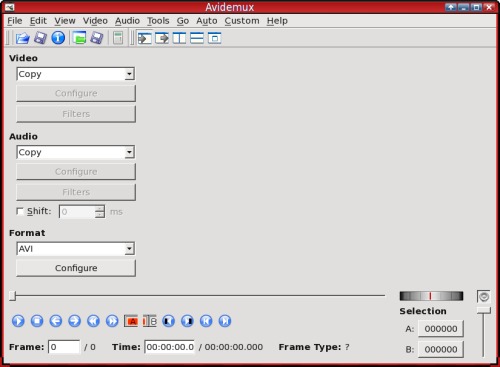Open the Format AVI dropdown
The width and height of the screenshot is (500, 367).
point(75,249)
